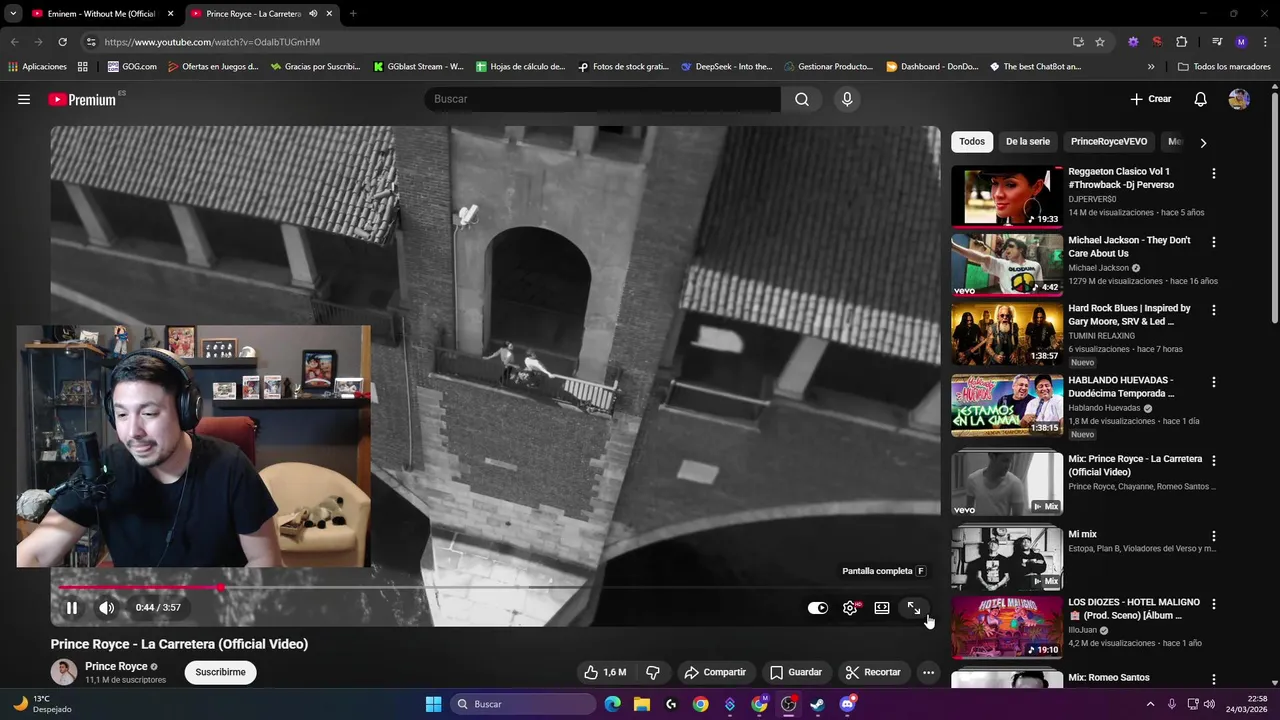Select the De la serie chip
This screenshot has height=720, width=1280.
pyautogui.click(x=1027, y=142)
